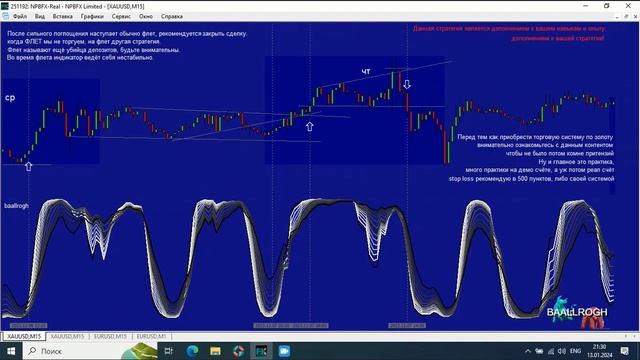Screen dimensions: 640x360
Task: Open Task View on the taskbar
Action: 169,351
